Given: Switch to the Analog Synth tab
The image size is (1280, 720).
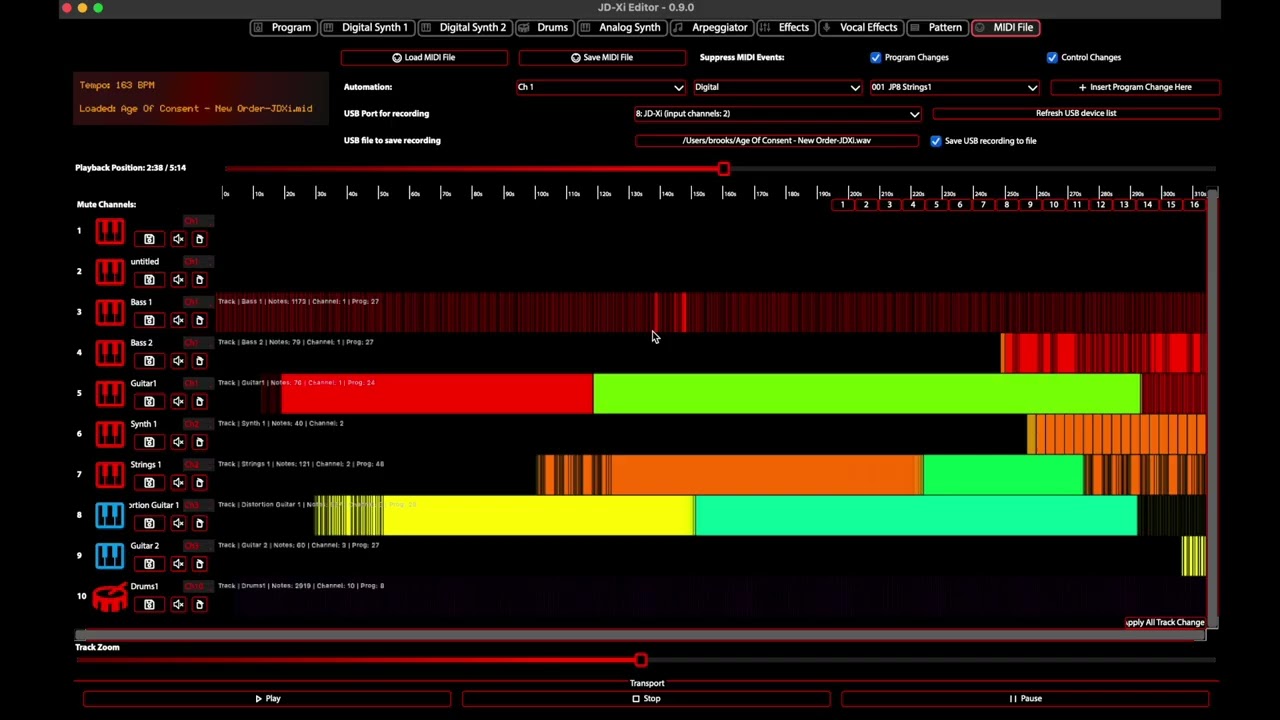Looking at the screenshot, I should click(x=622, y=27).
